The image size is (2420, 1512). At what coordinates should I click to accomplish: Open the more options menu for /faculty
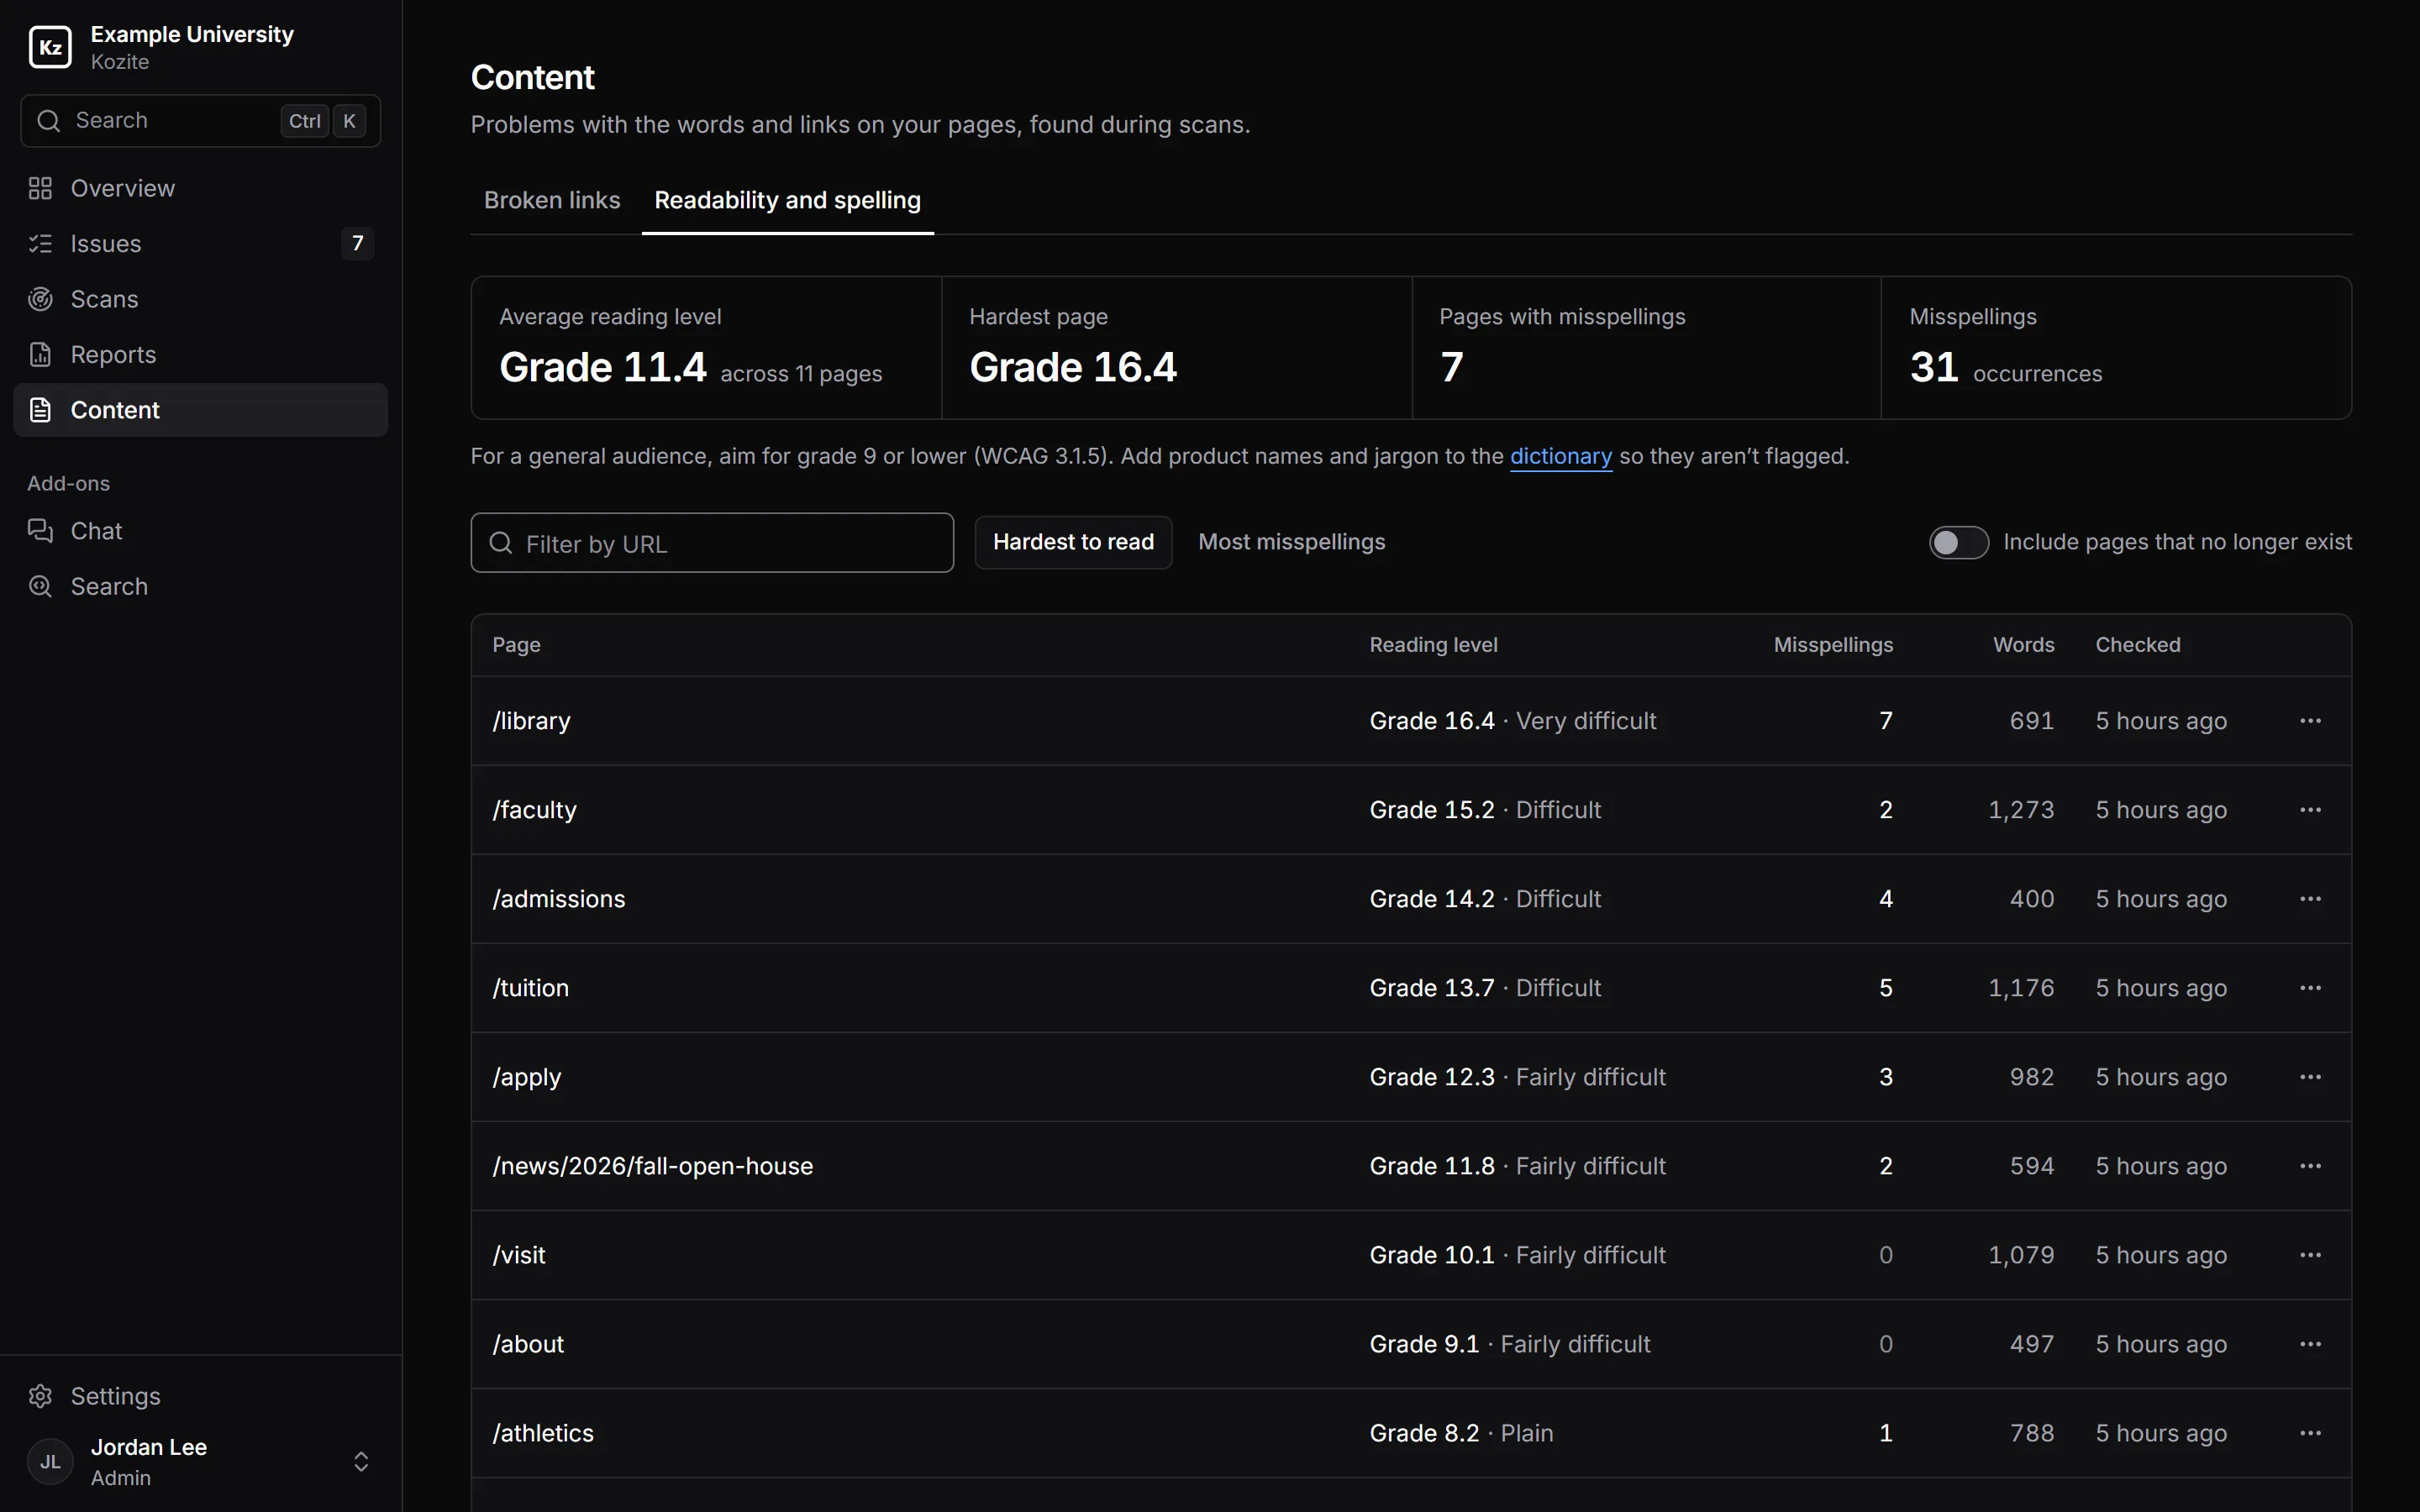click(2310, 810)
